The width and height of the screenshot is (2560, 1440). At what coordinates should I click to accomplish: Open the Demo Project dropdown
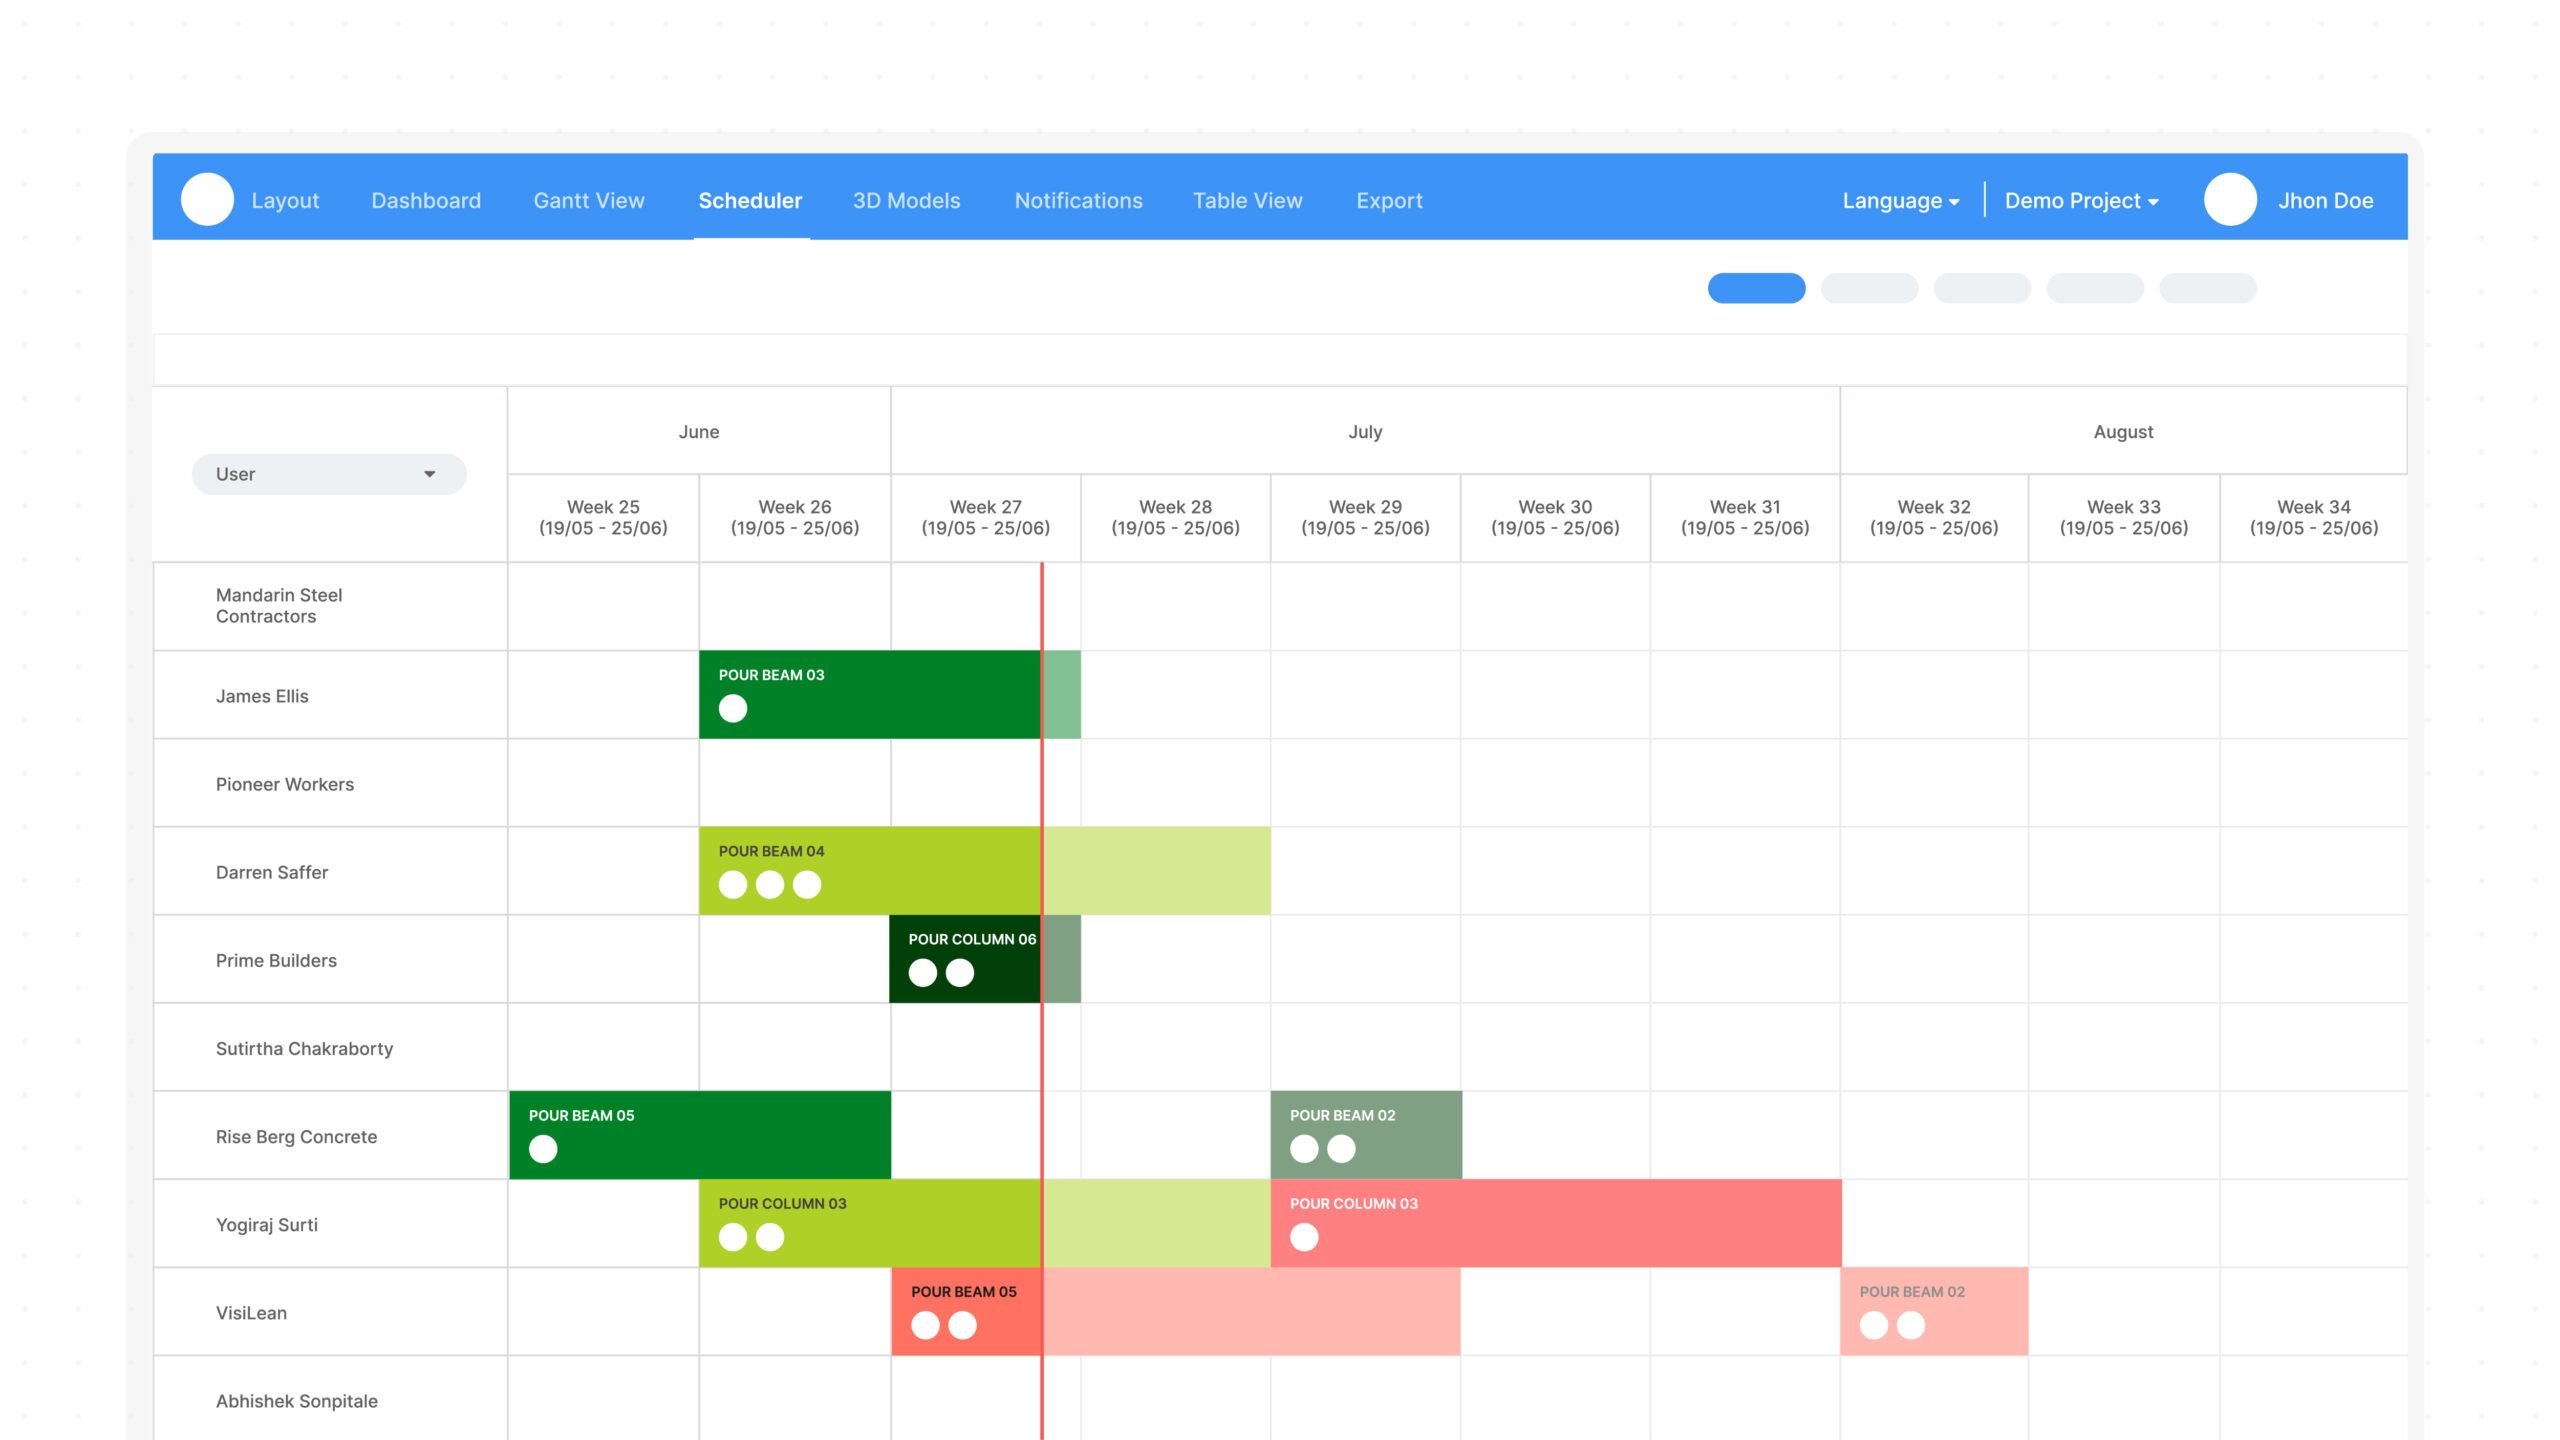click(x=2080, y=200)
